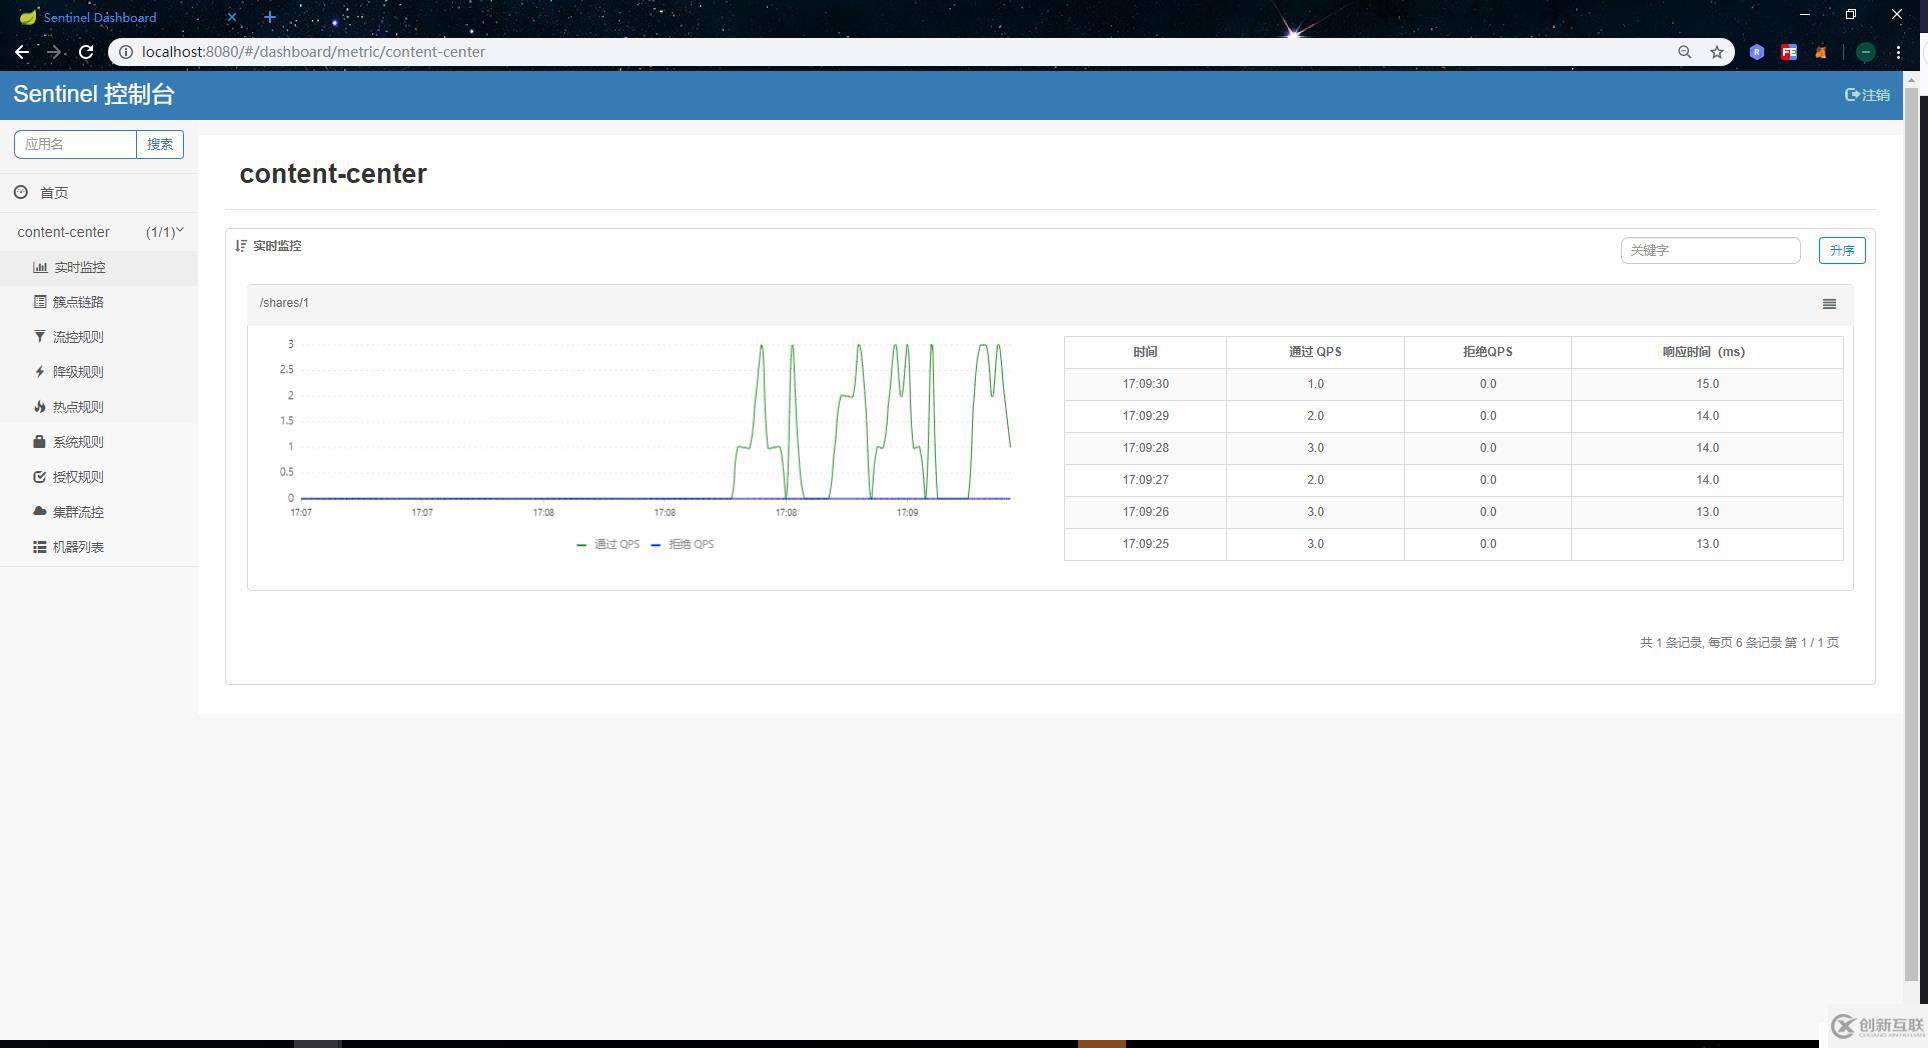
Task: Click the 注销 logout link
Action: coord(1867,95)
